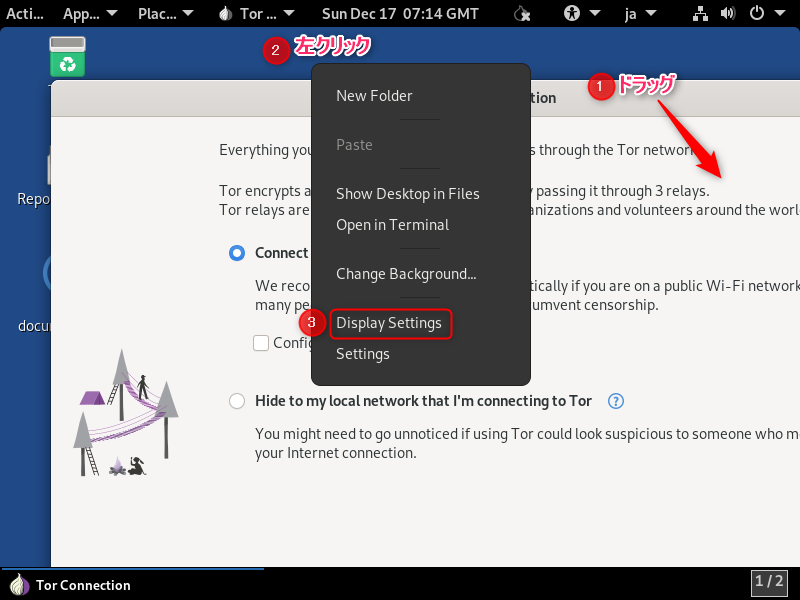Screen dimensions: 800x600
Task: Click the help question mark icon beside Hide option
Action: coord(616,401)
